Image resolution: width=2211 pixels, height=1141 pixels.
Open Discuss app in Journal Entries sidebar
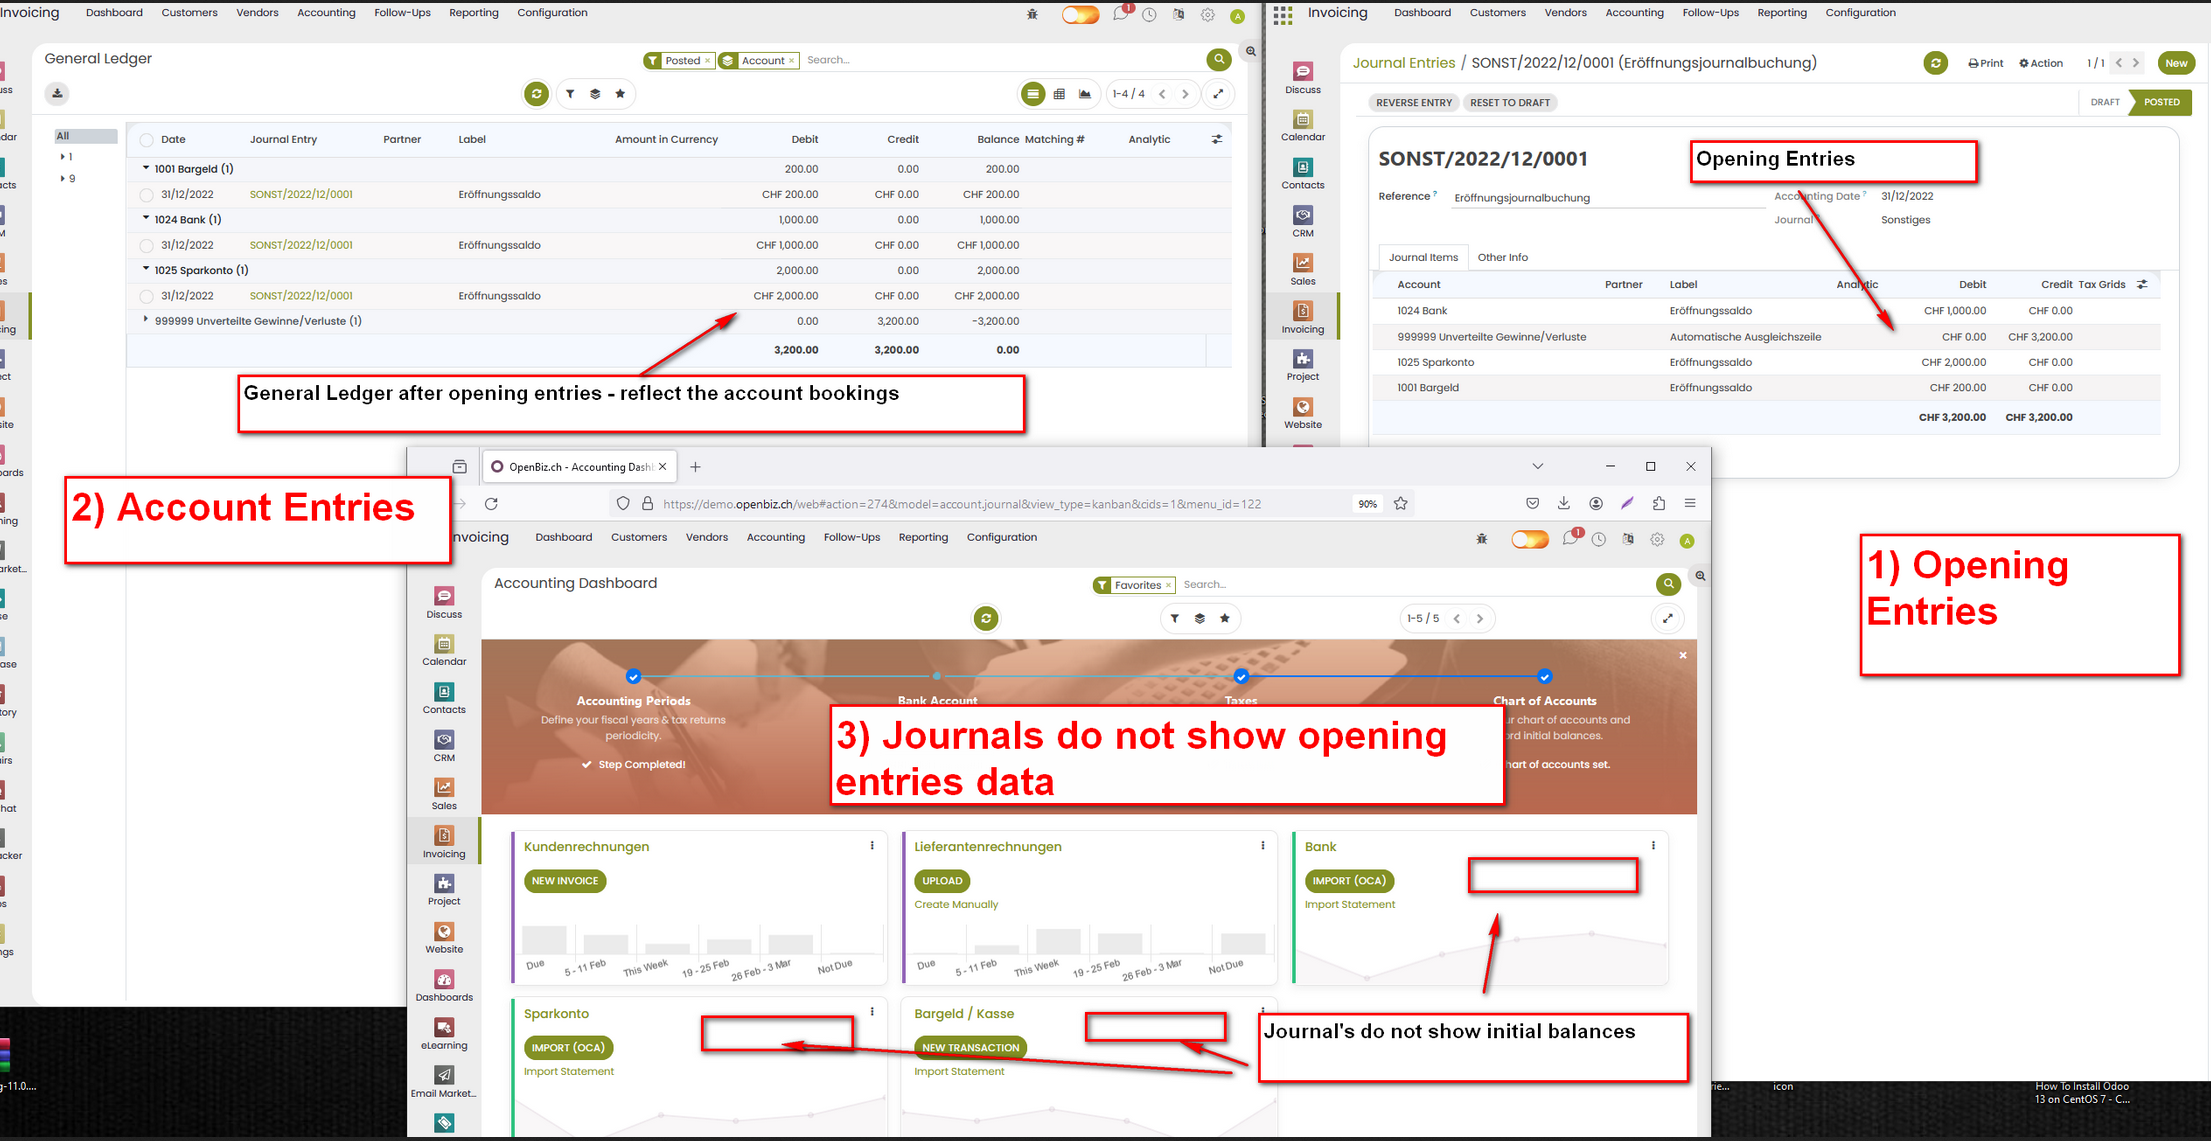pos(1303,77)
